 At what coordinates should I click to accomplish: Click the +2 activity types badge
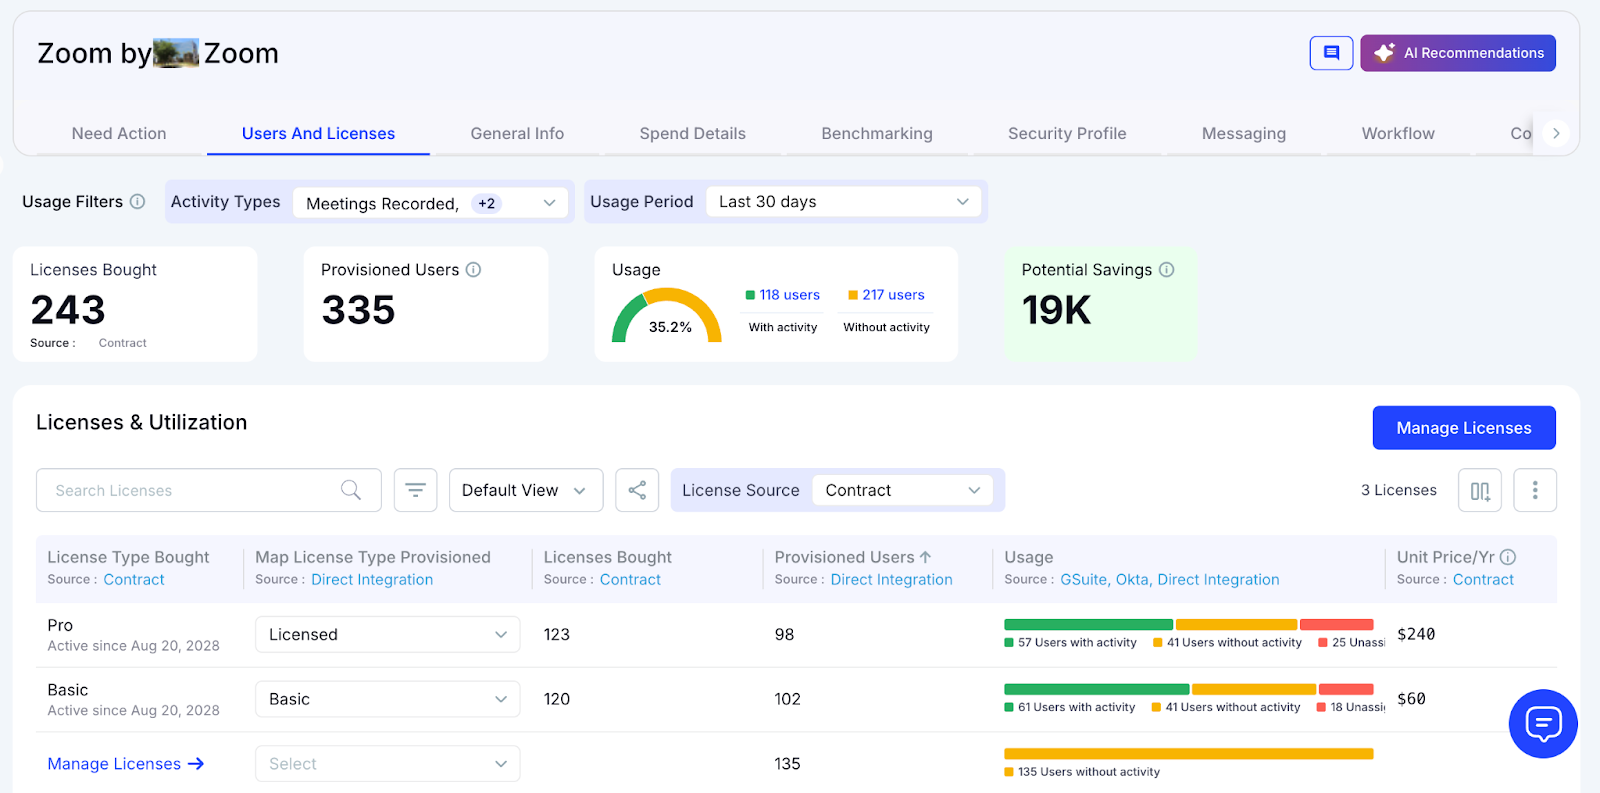point(486,203)
